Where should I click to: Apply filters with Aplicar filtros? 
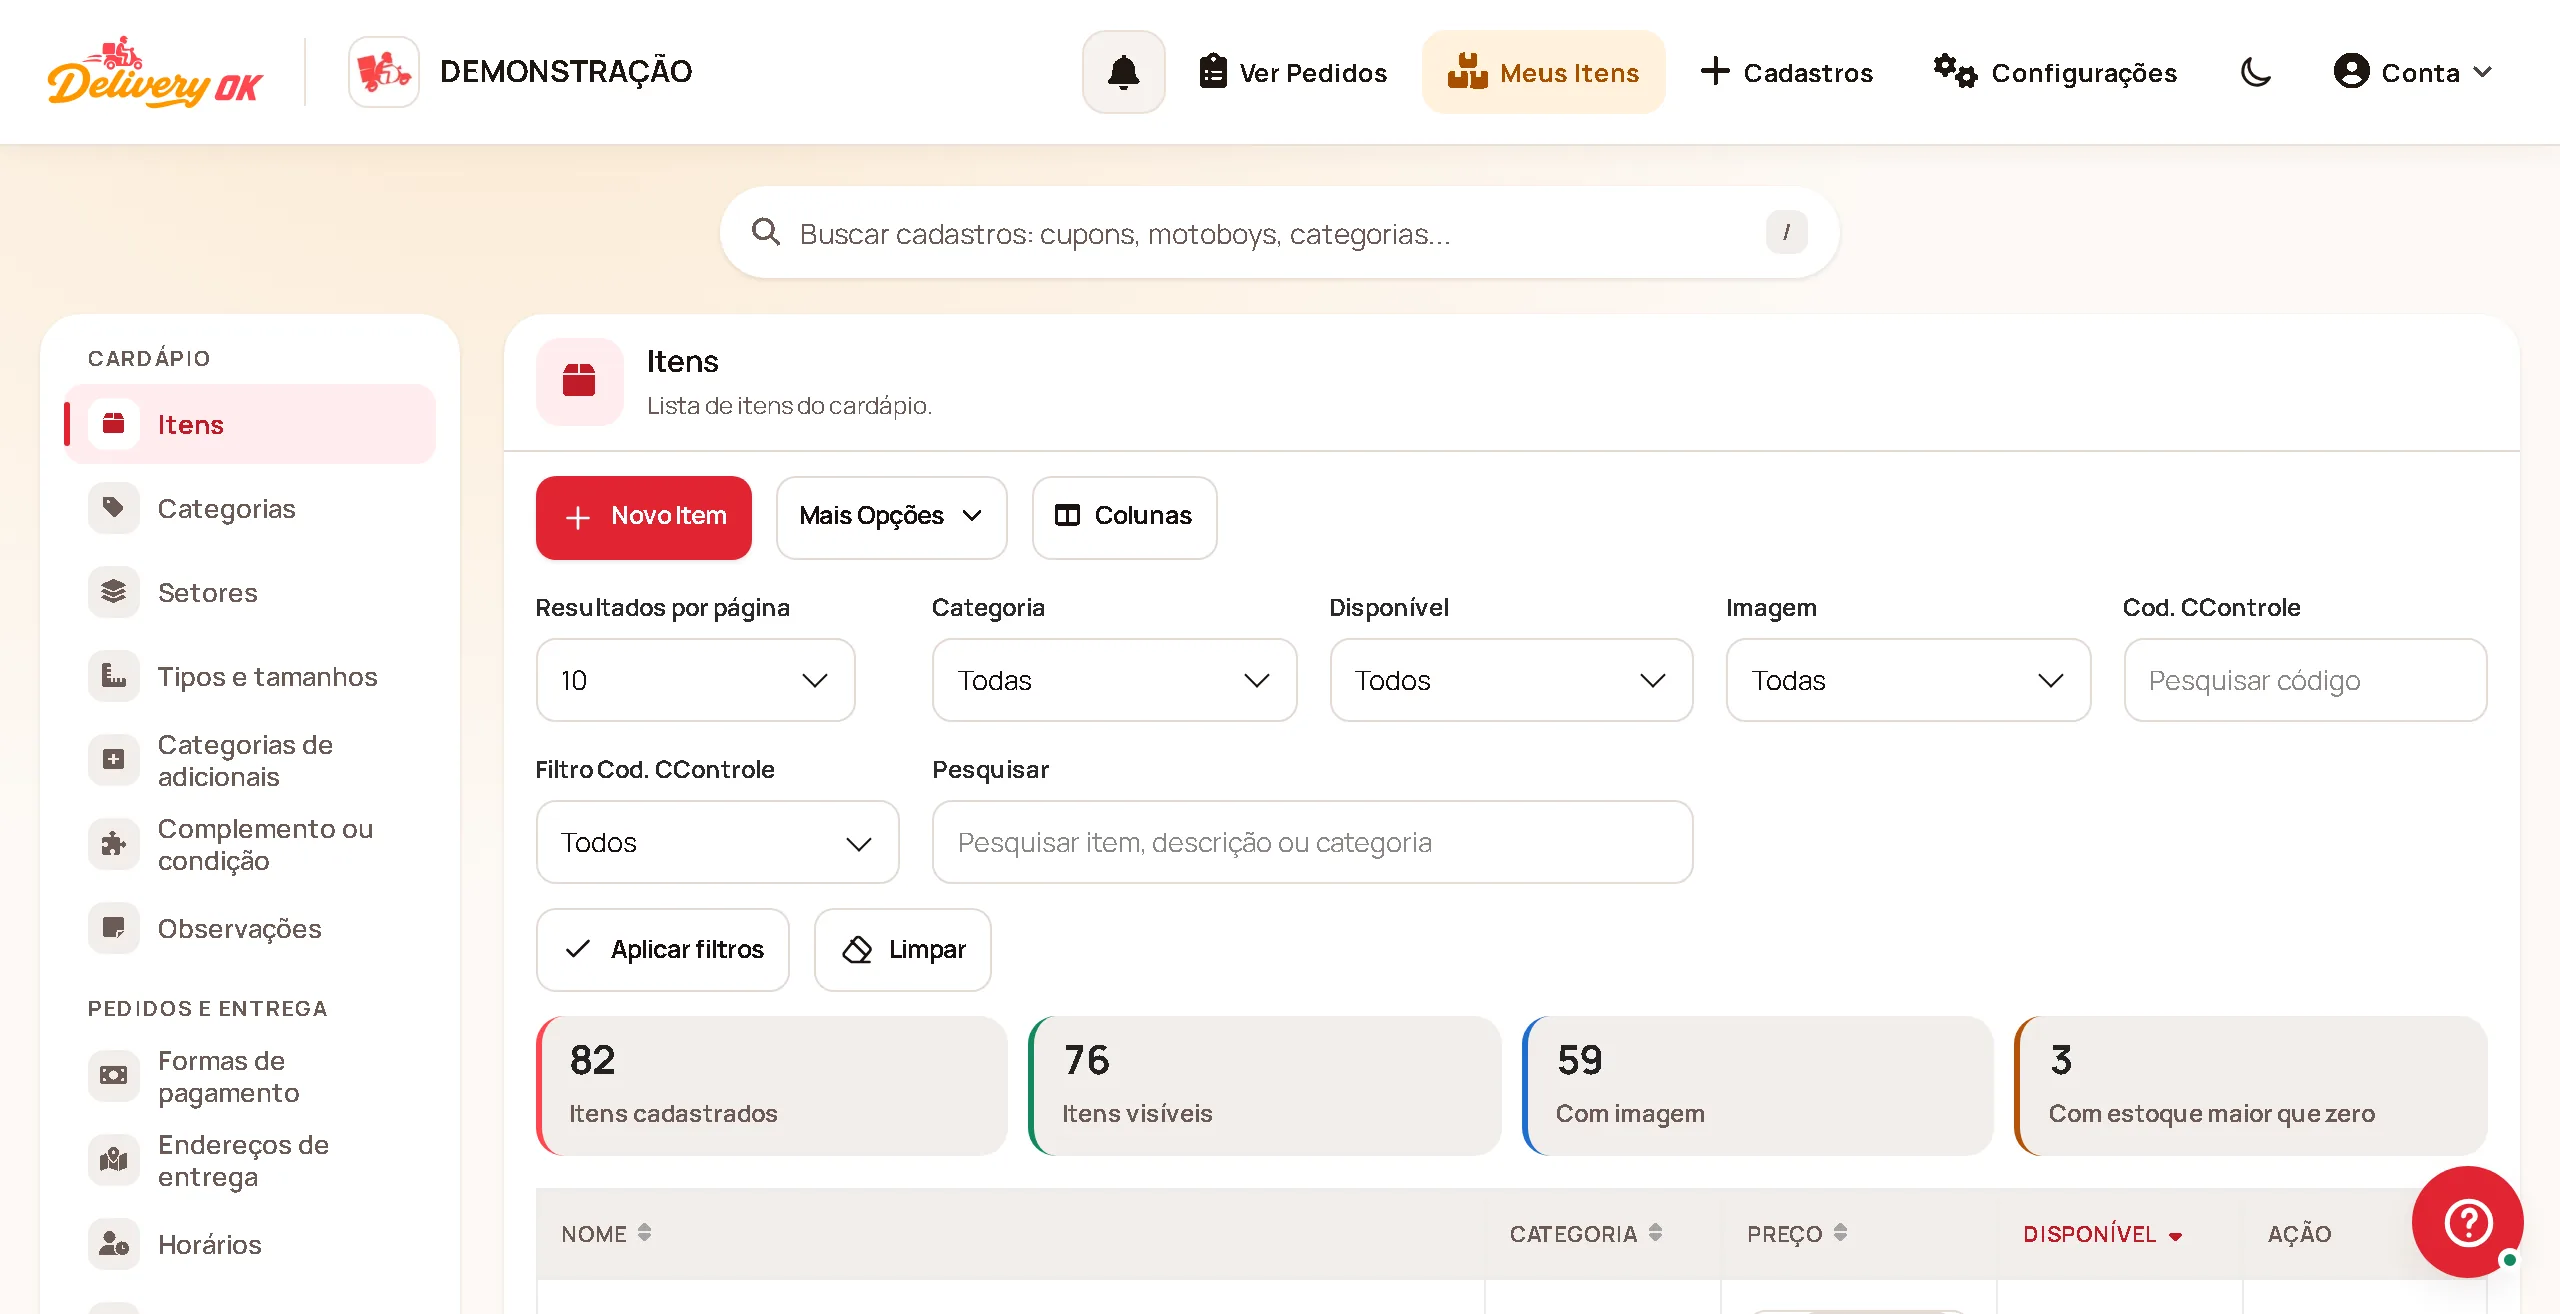(663, 950)
